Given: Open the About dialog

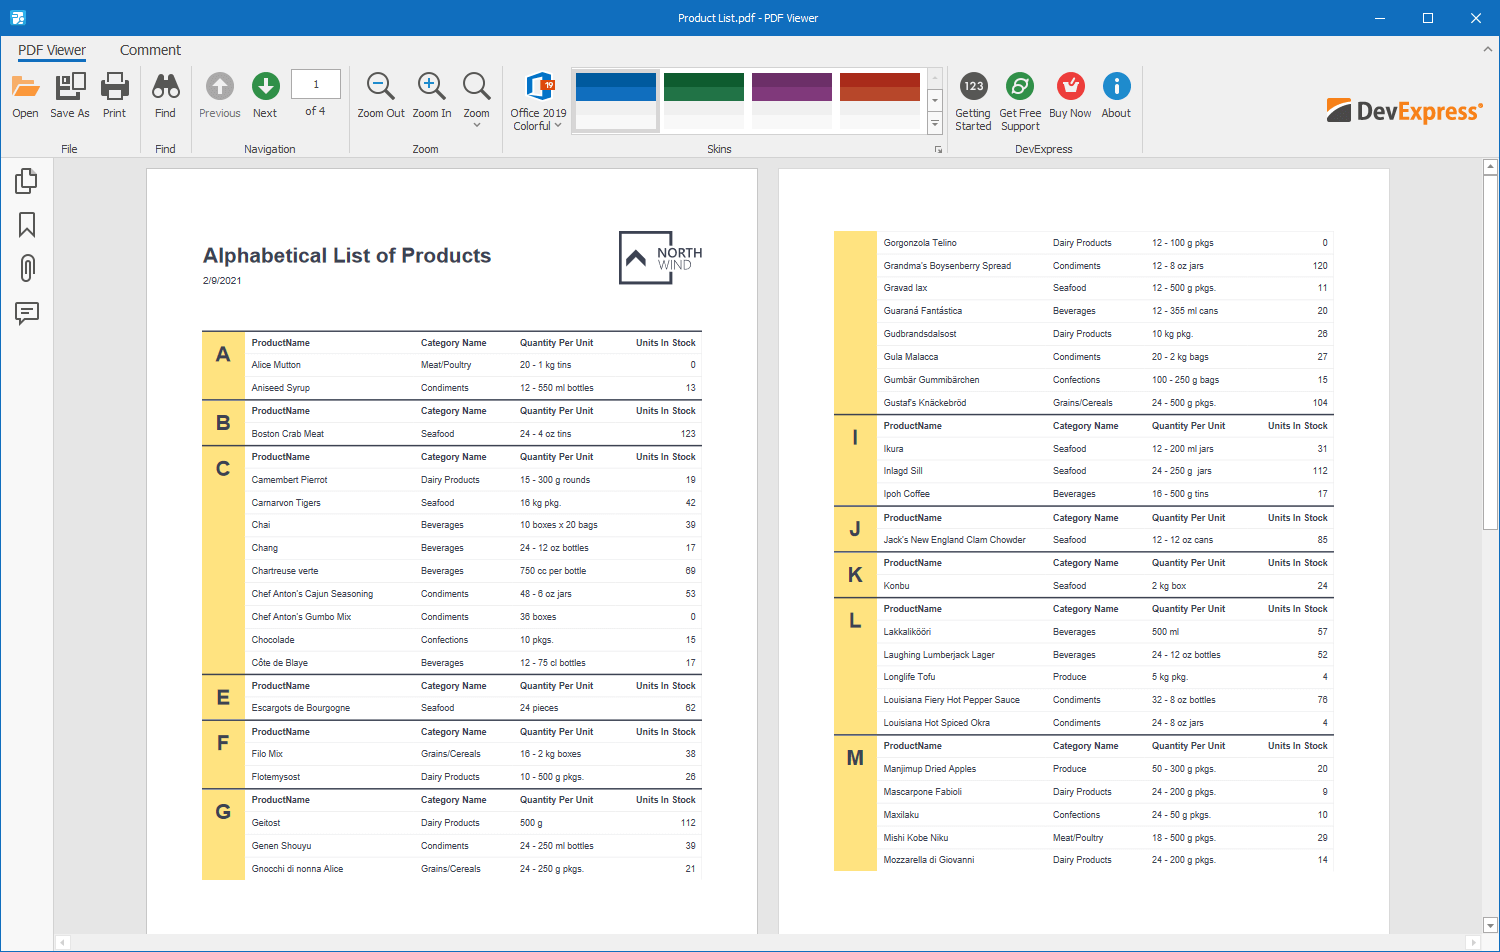Looking at the screenshot, I should click(x=1116, y=95).
